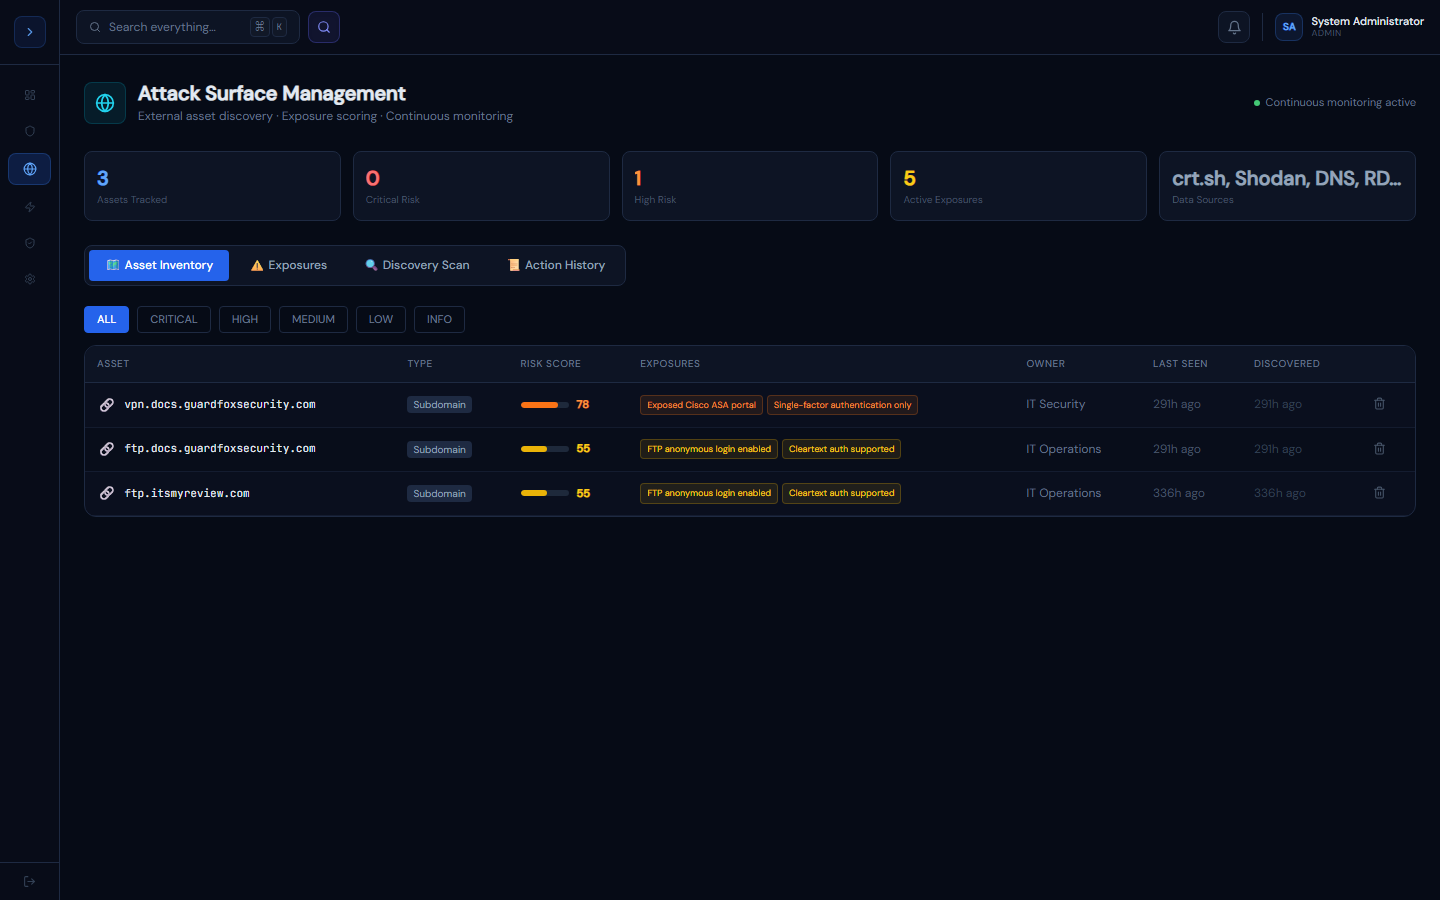1440x900 pixels.
Task: Click the High Risk stat card
Action: (x=750, y=186)
